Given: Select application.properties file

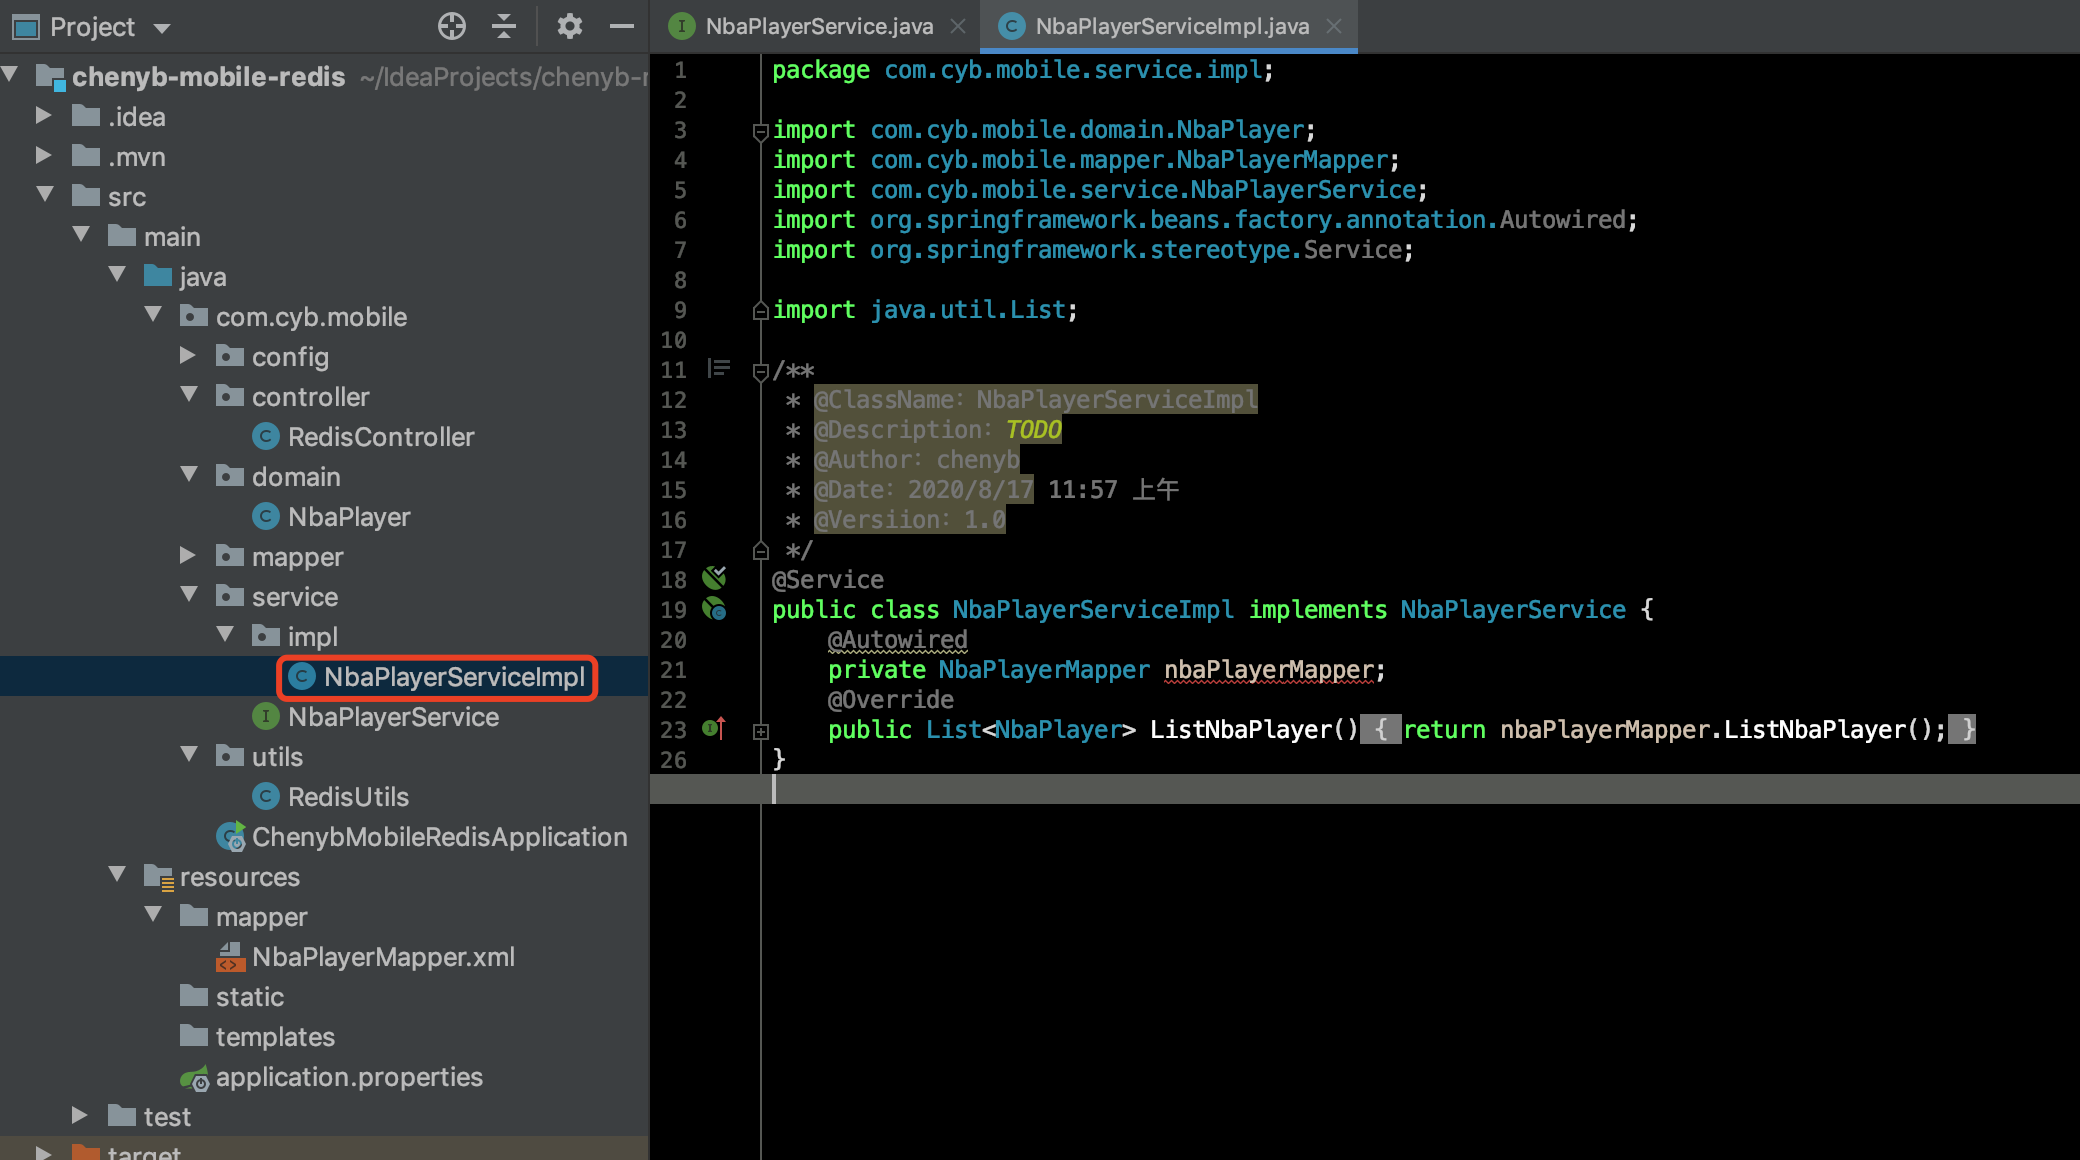Looking at the screenshot, I should tap(349, 1077).
